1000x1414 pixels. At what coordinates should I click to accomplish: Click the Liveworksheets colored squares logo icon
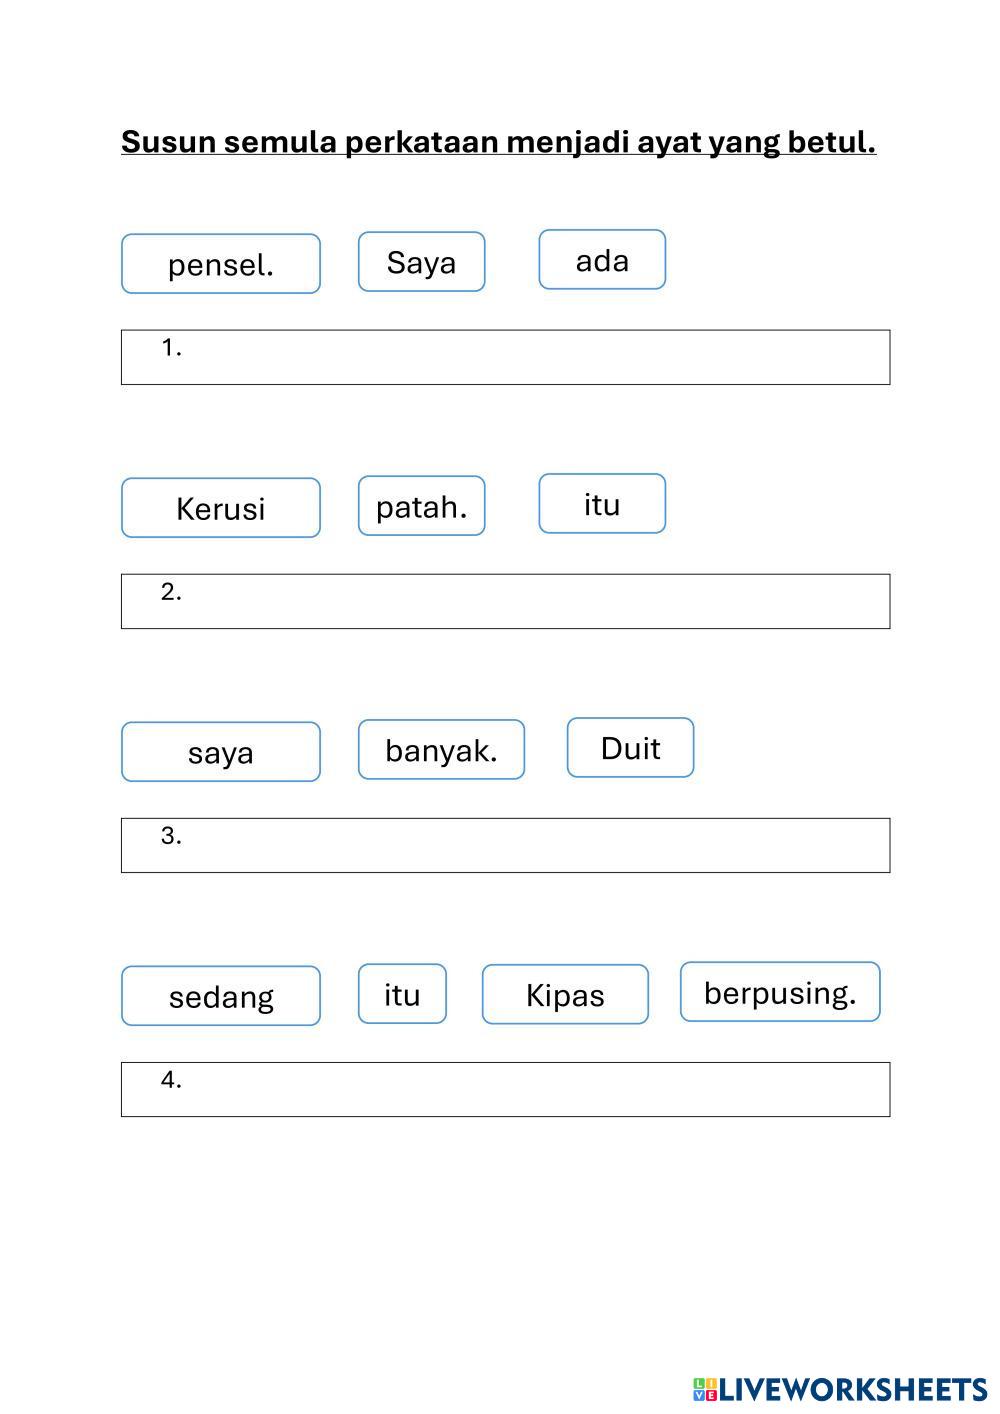(x=705, y=1389)
